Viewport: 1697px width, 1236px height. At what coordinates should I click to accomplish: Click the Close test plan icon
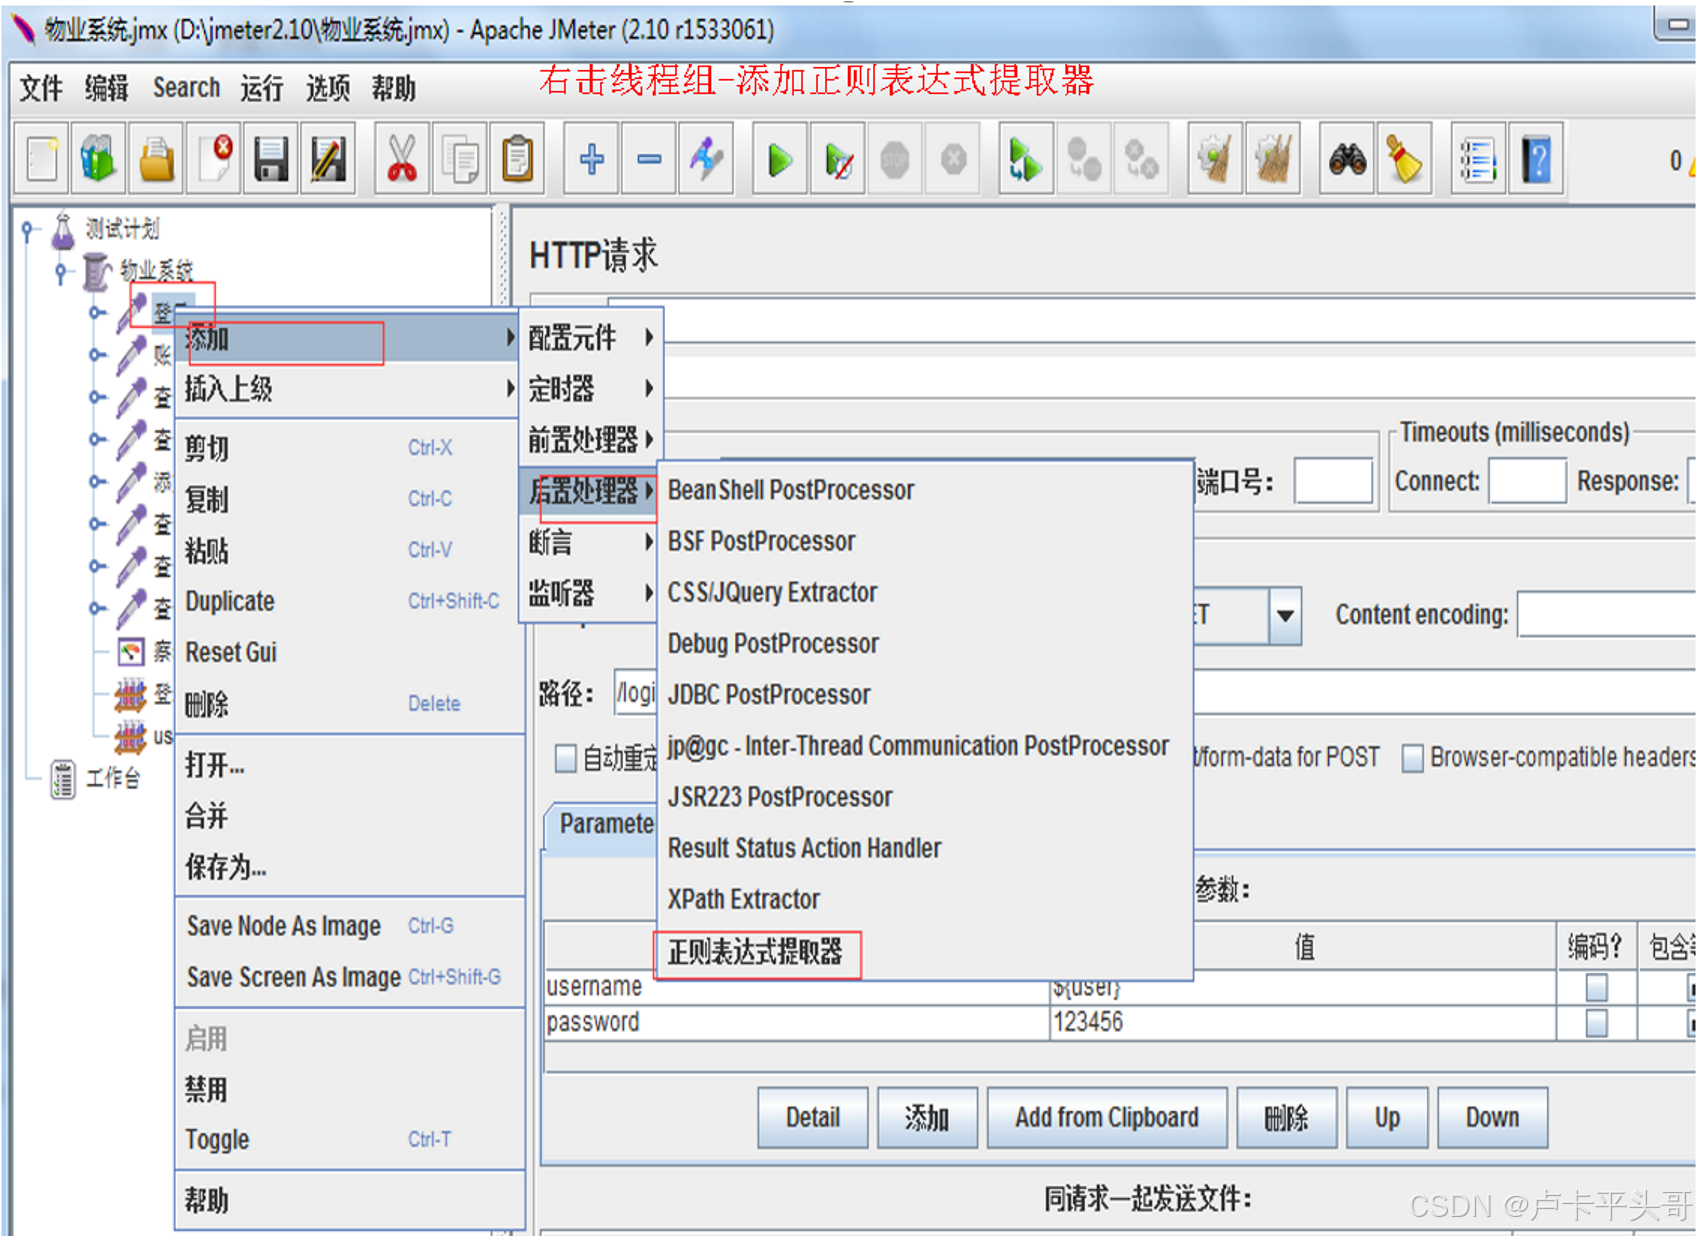pos(214,159)
